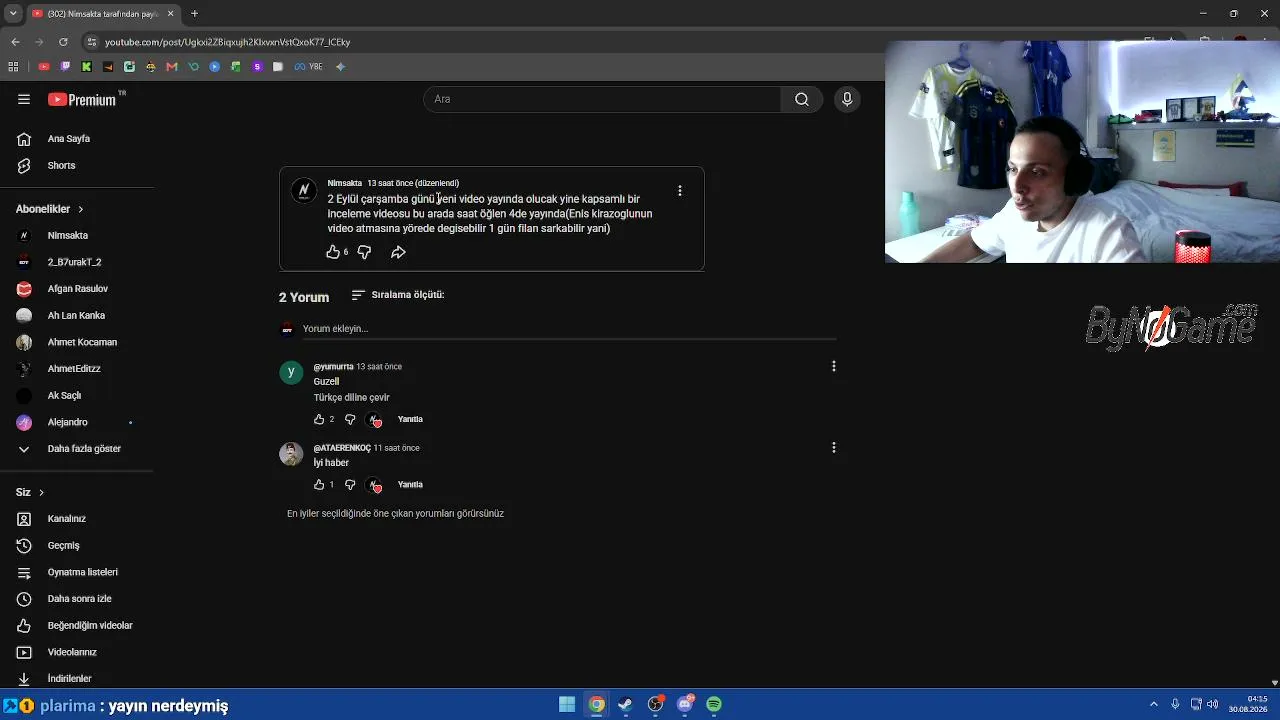Reply to @ATAERENKOÇ with Yanıtla
Image resolution: width=1280 pixels, height=720 pixels.
pyautogui.click(x=410, y=484)
